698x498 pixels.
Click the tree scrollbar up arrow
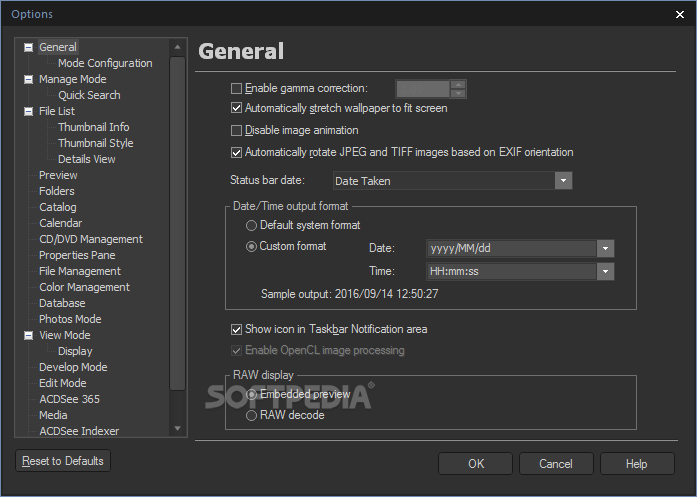coord(178,47)
